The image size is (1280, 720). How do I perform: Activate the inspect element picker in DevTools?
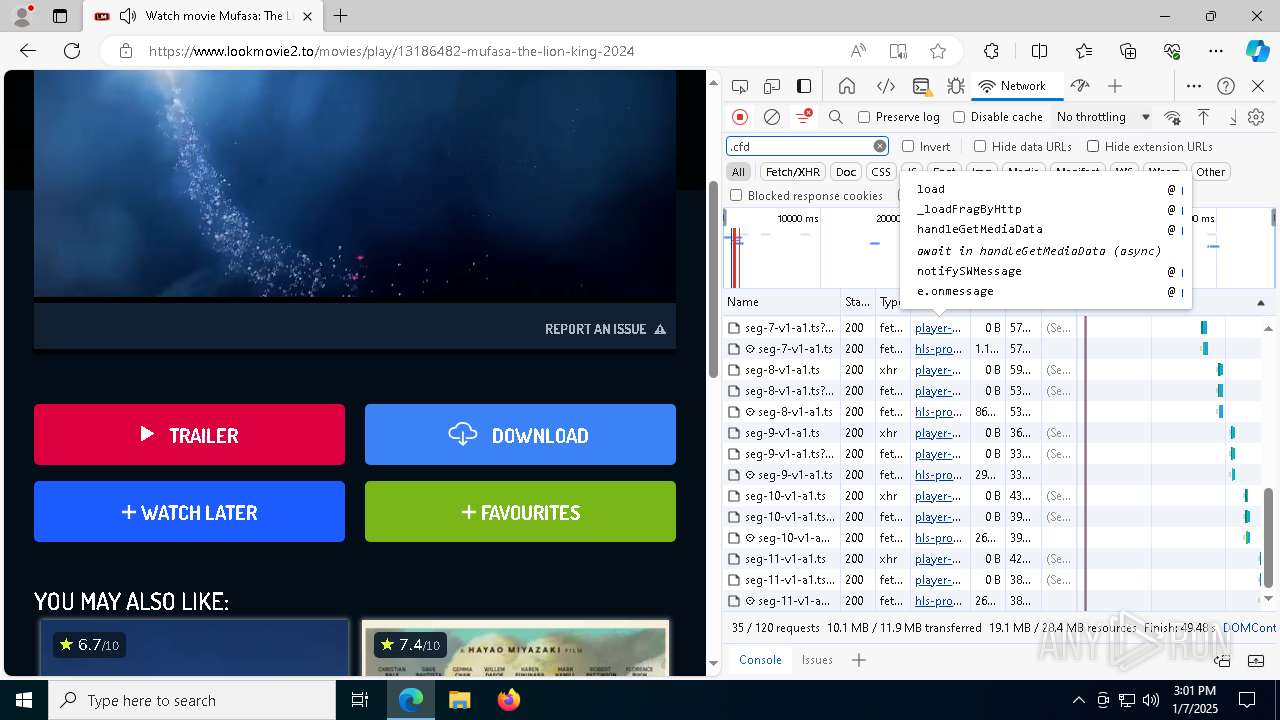pyautogui.click(x=740, y=86)
